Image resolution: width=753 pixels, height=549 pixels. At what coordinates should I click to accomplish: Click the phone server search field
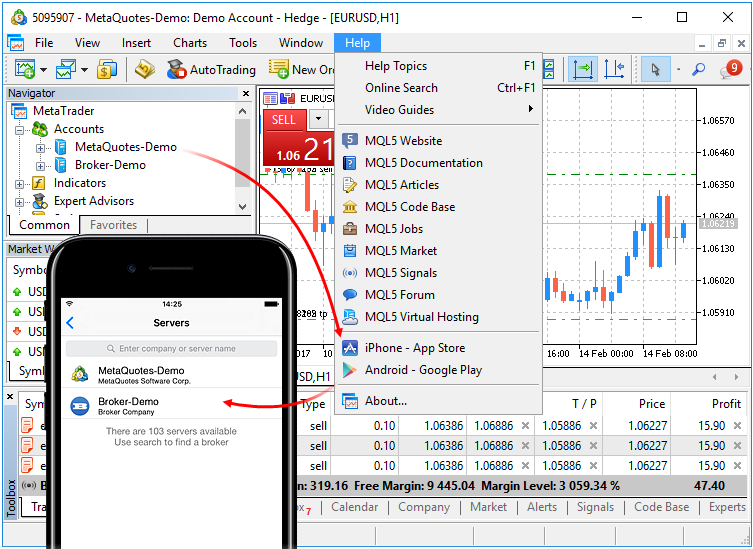tap(171, 348)
